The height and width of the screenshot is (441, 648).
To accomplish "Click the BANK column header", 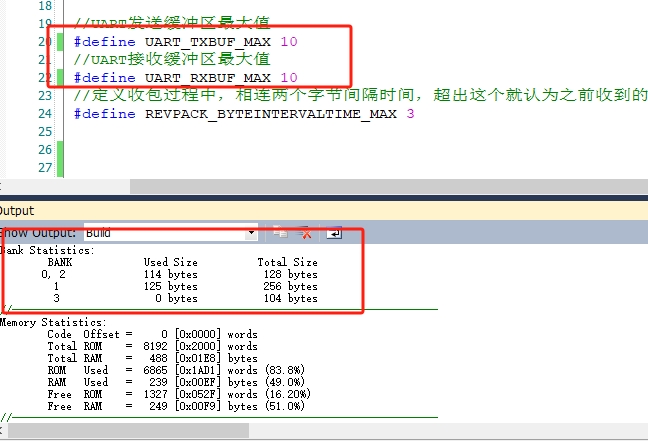I will 60,262.
